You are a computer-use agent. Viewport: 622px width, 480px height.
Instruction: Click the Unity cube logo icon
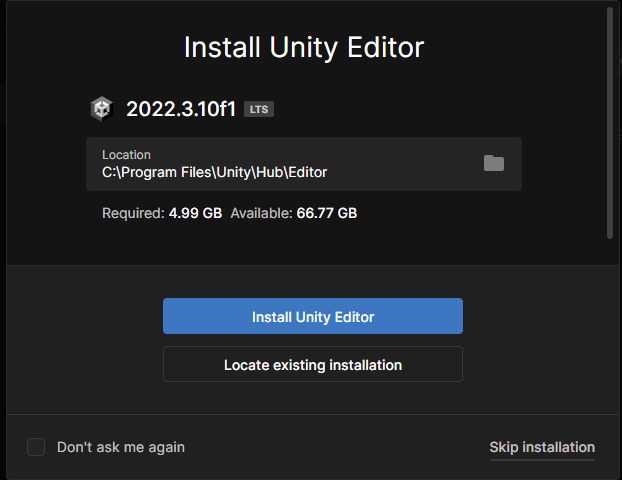tap(102, 109)
